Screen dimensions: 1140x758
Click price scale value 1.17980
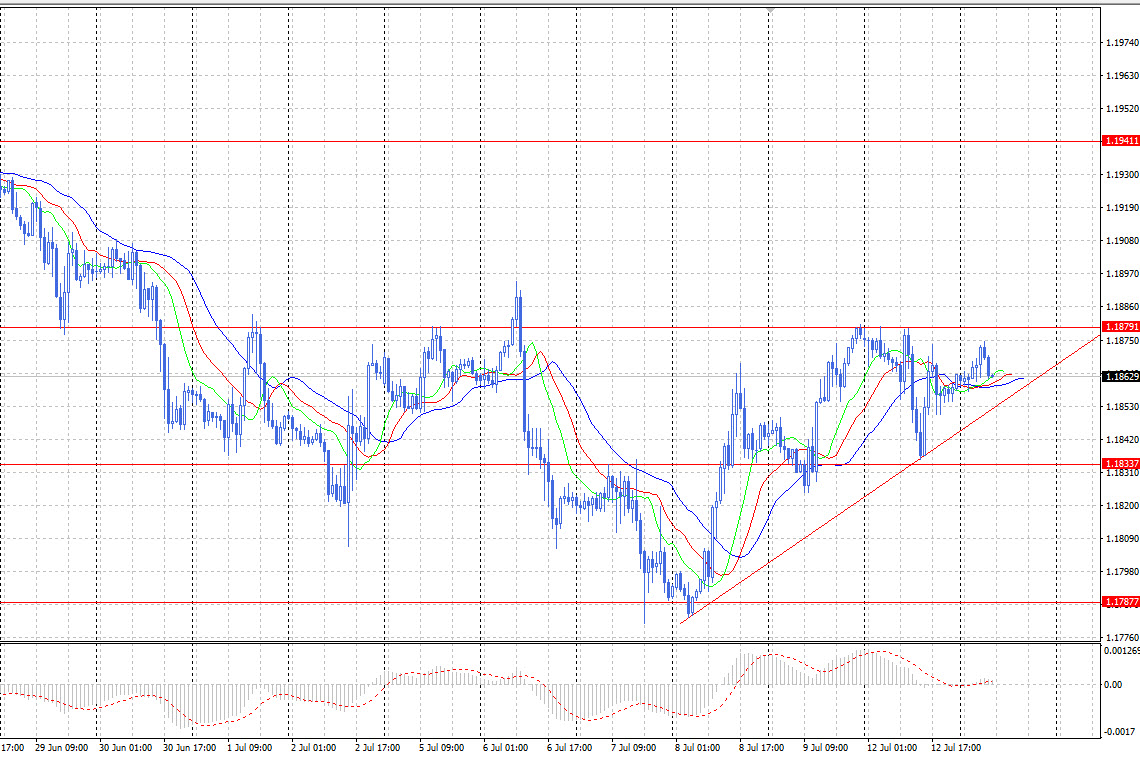pyautogui.click(x=1122, y=572)
